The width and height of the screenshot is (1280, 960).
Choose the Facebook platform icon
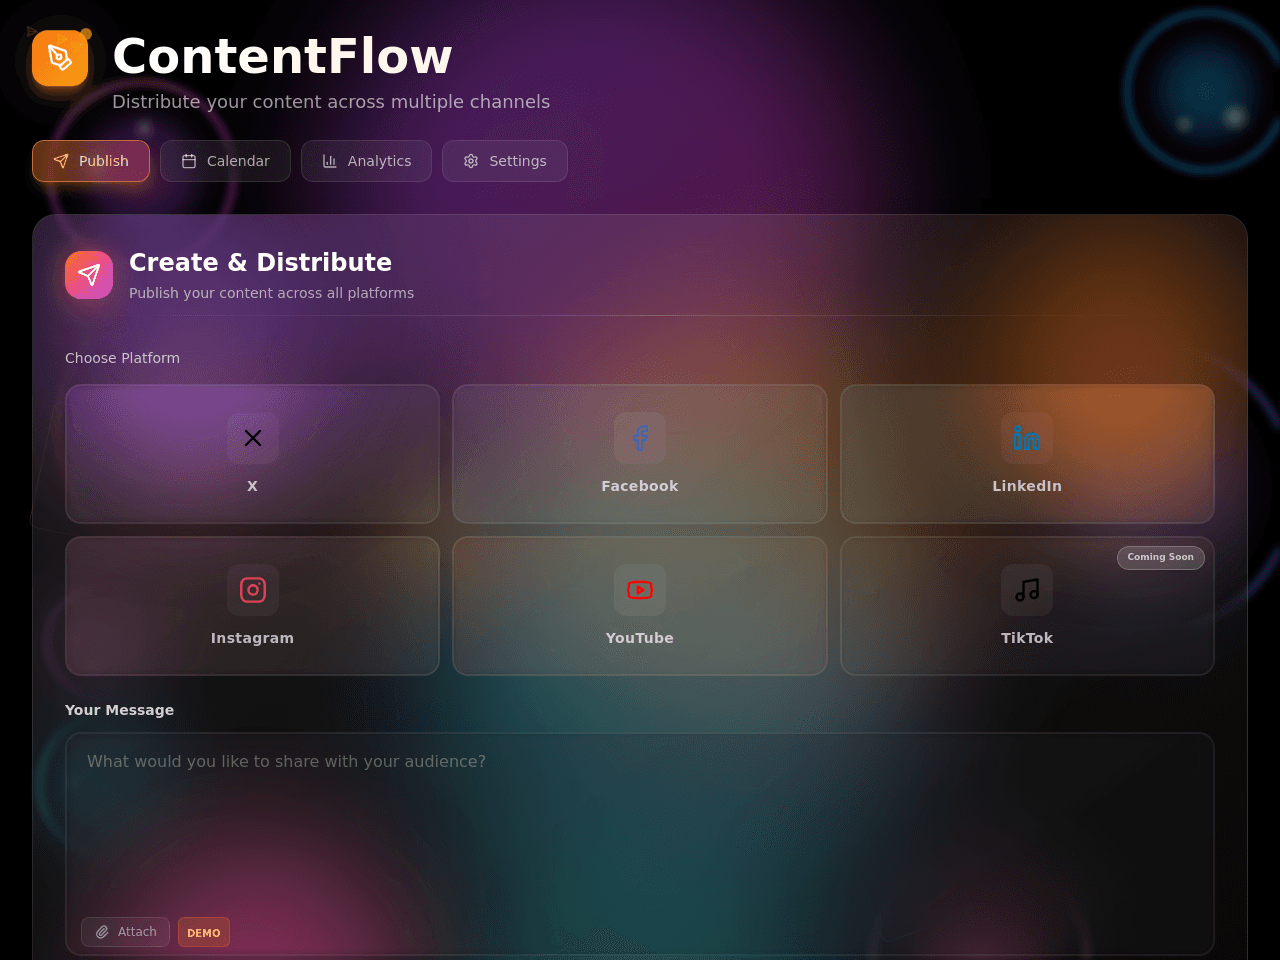[x=640, y=438]
